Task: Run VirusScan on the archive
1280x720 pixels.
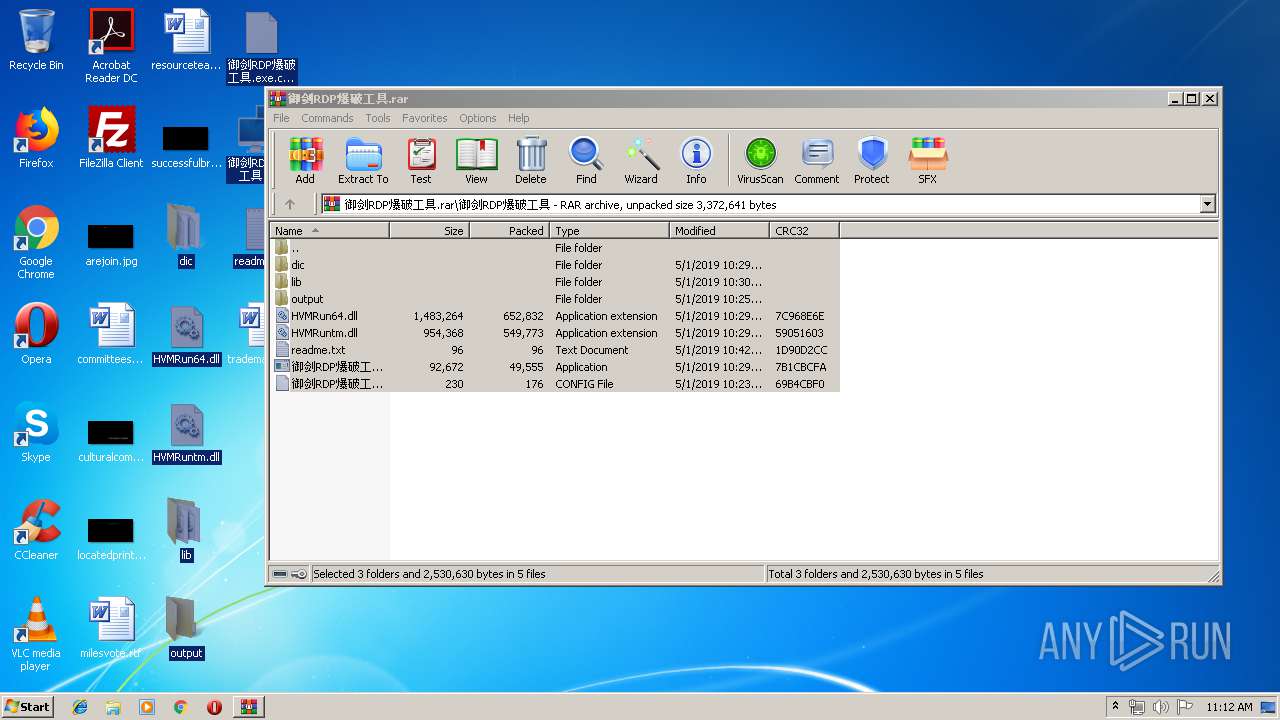Action: coord(760,161)
